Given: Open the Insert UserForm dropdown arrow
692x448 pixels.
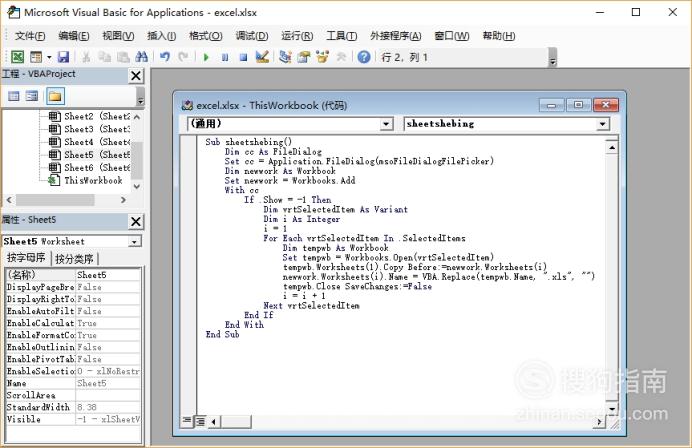Looking at the screenshot, I should [49, 57].
